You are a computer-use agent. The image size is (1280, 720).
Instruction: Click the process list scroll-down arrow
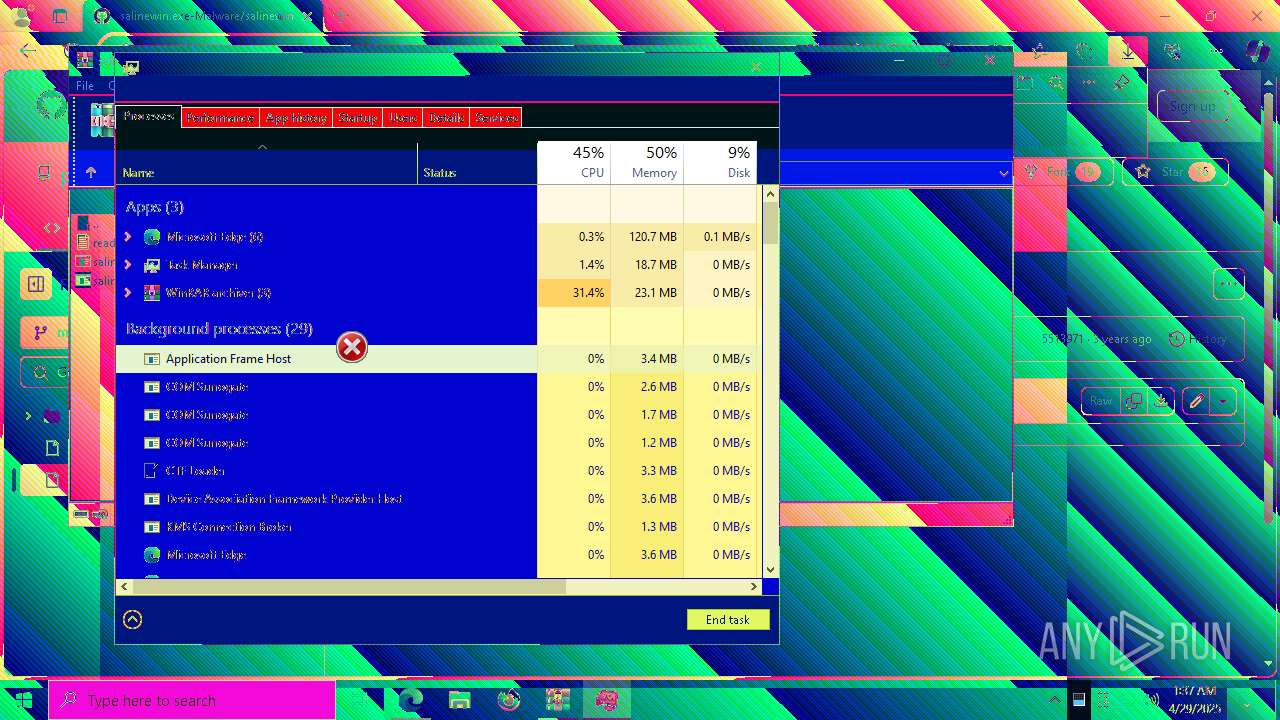pyautogui.click(x=771, y=569)
